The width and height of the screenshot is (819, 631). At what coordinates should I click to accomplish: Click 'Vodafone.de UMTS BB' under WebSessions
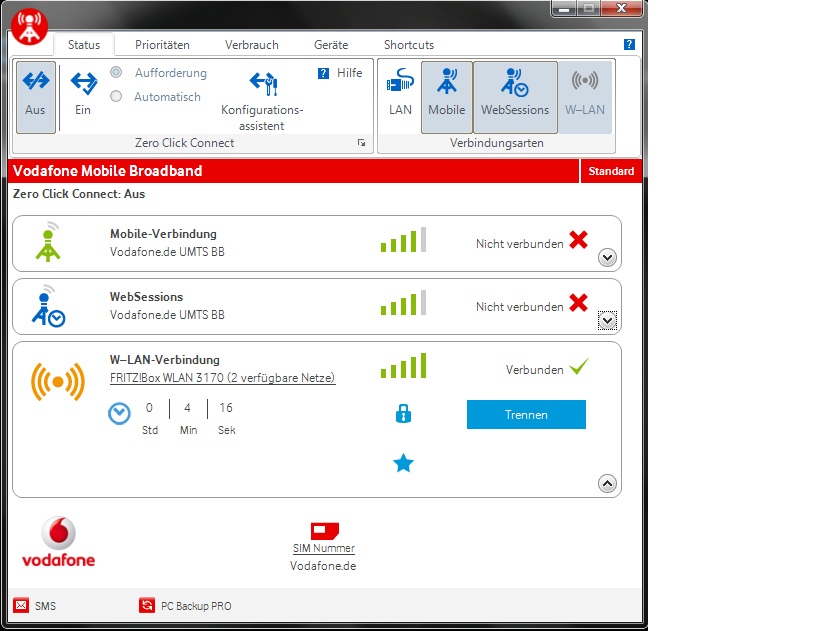(167, 315)
